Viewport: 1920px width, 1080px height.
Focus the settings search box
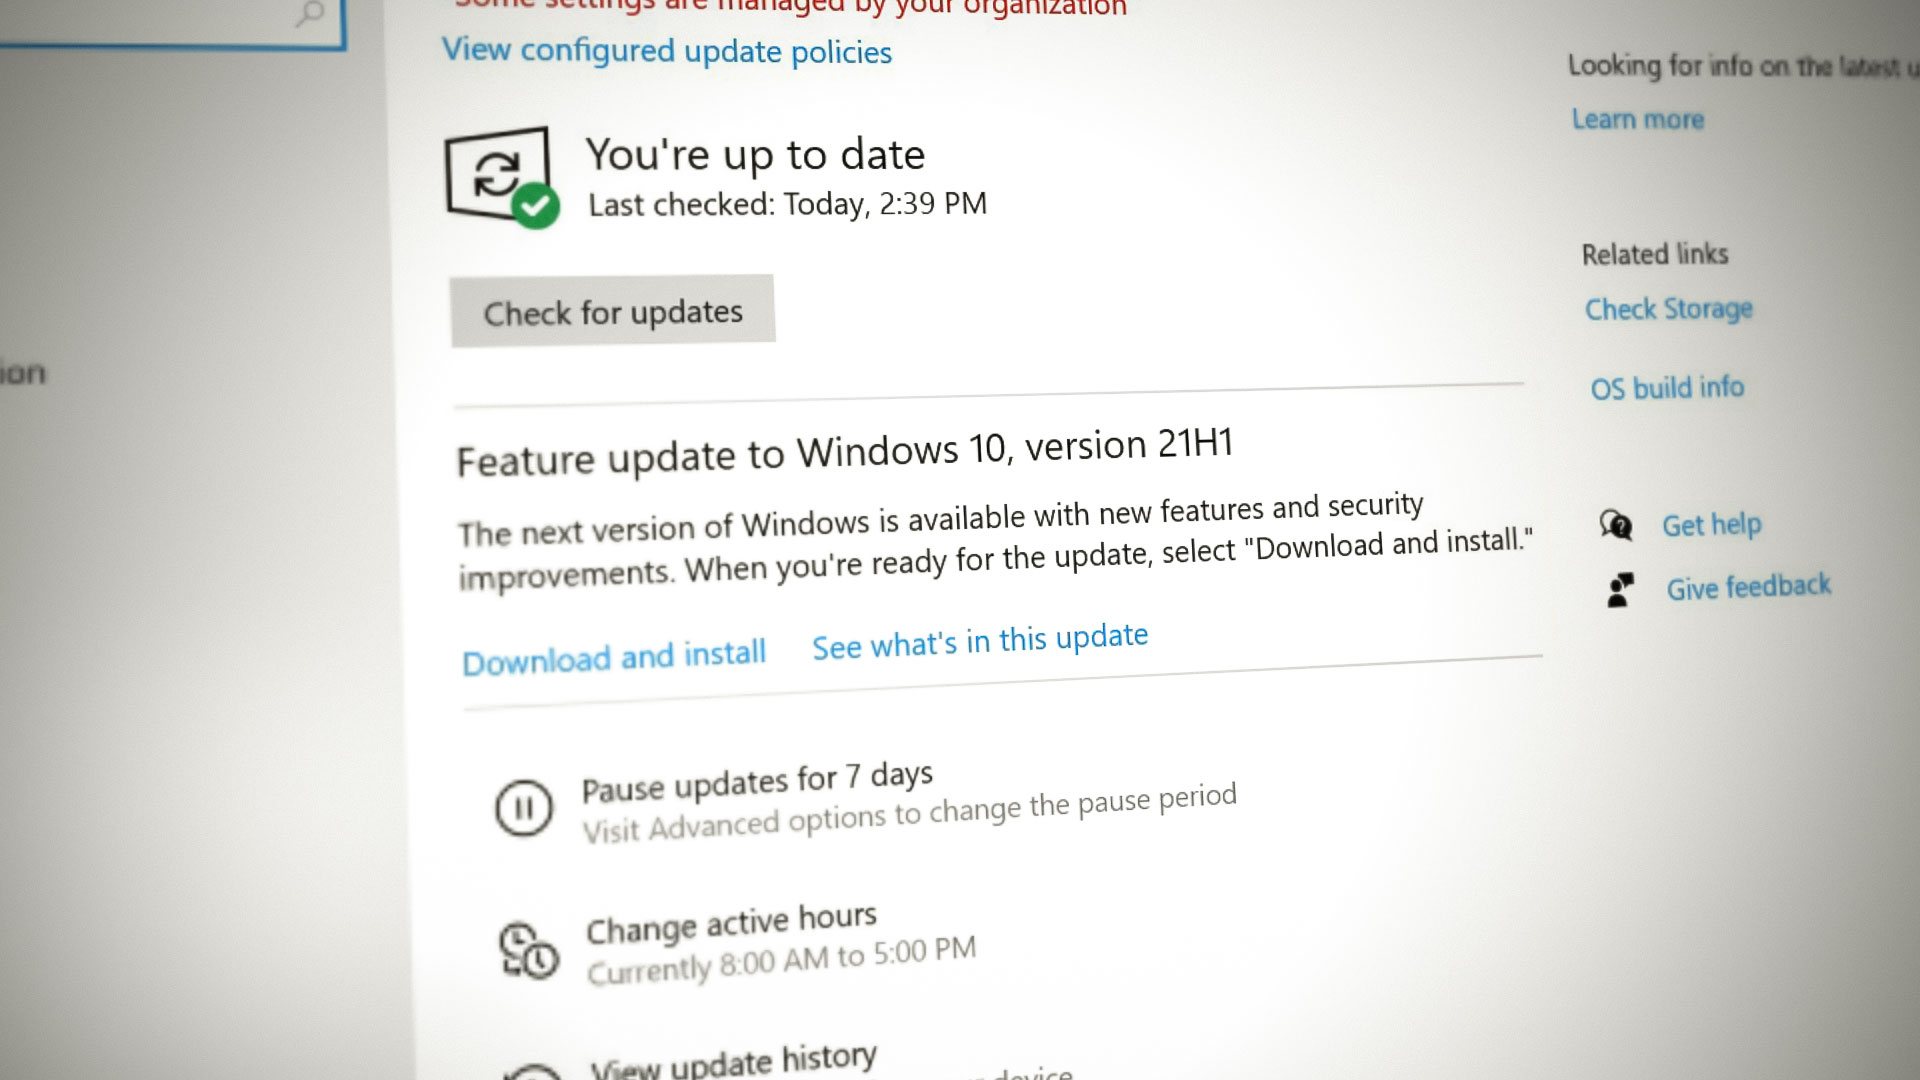150,18
